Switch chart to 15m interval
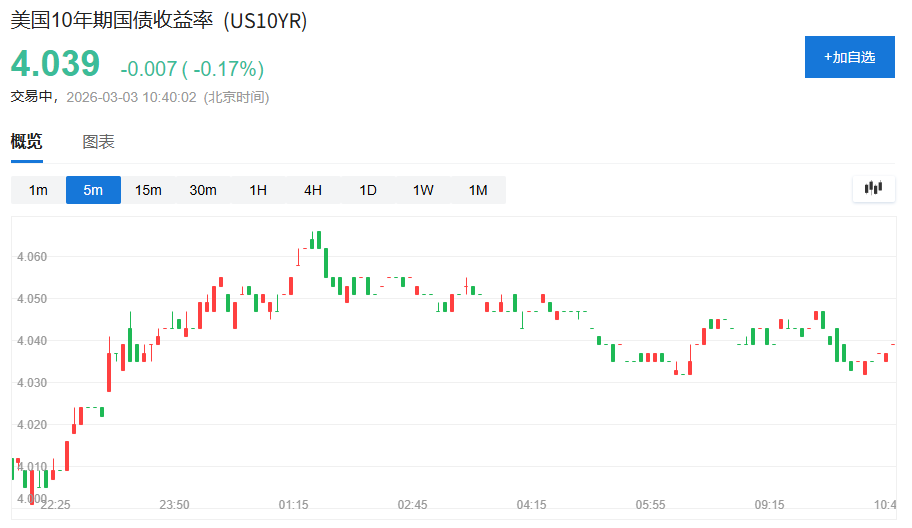Viewport: 912px width, 528px height. (x=148, y=190)
